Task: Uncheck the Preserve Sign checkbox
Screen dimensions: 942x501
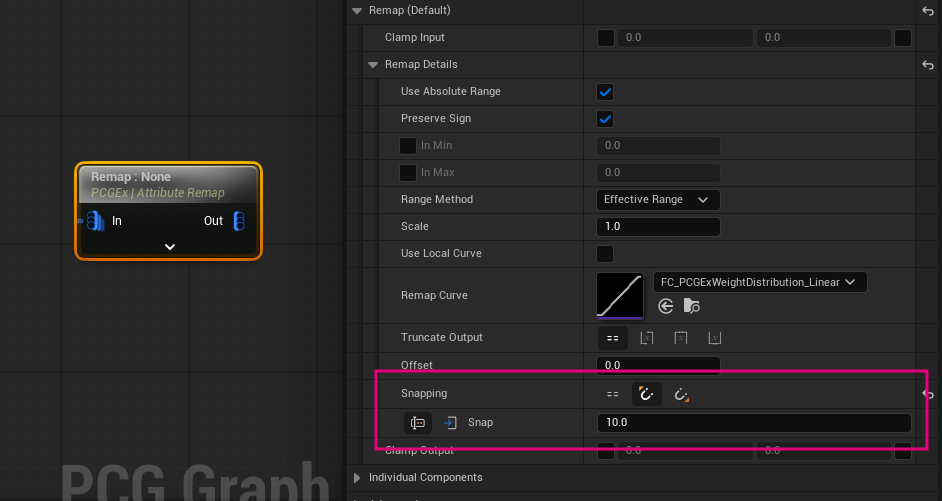Action: [x=605, y=119]
